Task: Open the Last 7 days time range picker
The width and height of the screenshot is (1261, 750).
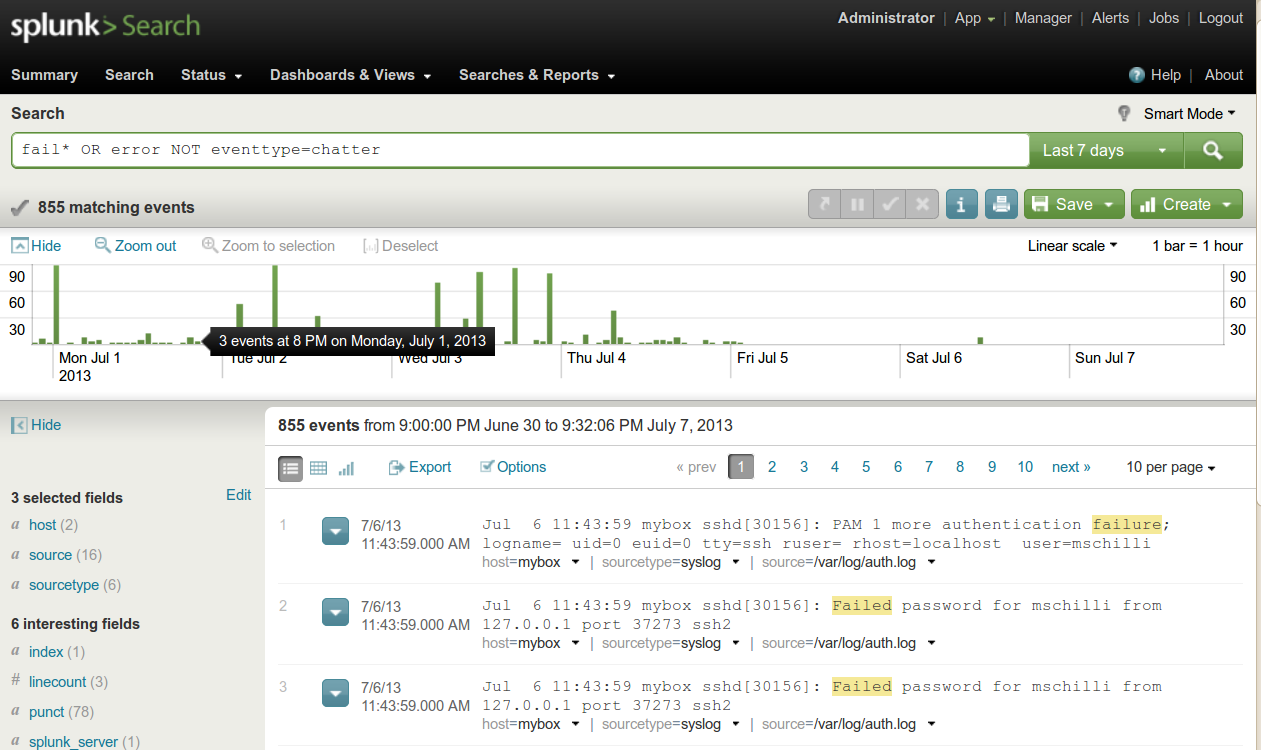Action: click(x=1106, y=150)
